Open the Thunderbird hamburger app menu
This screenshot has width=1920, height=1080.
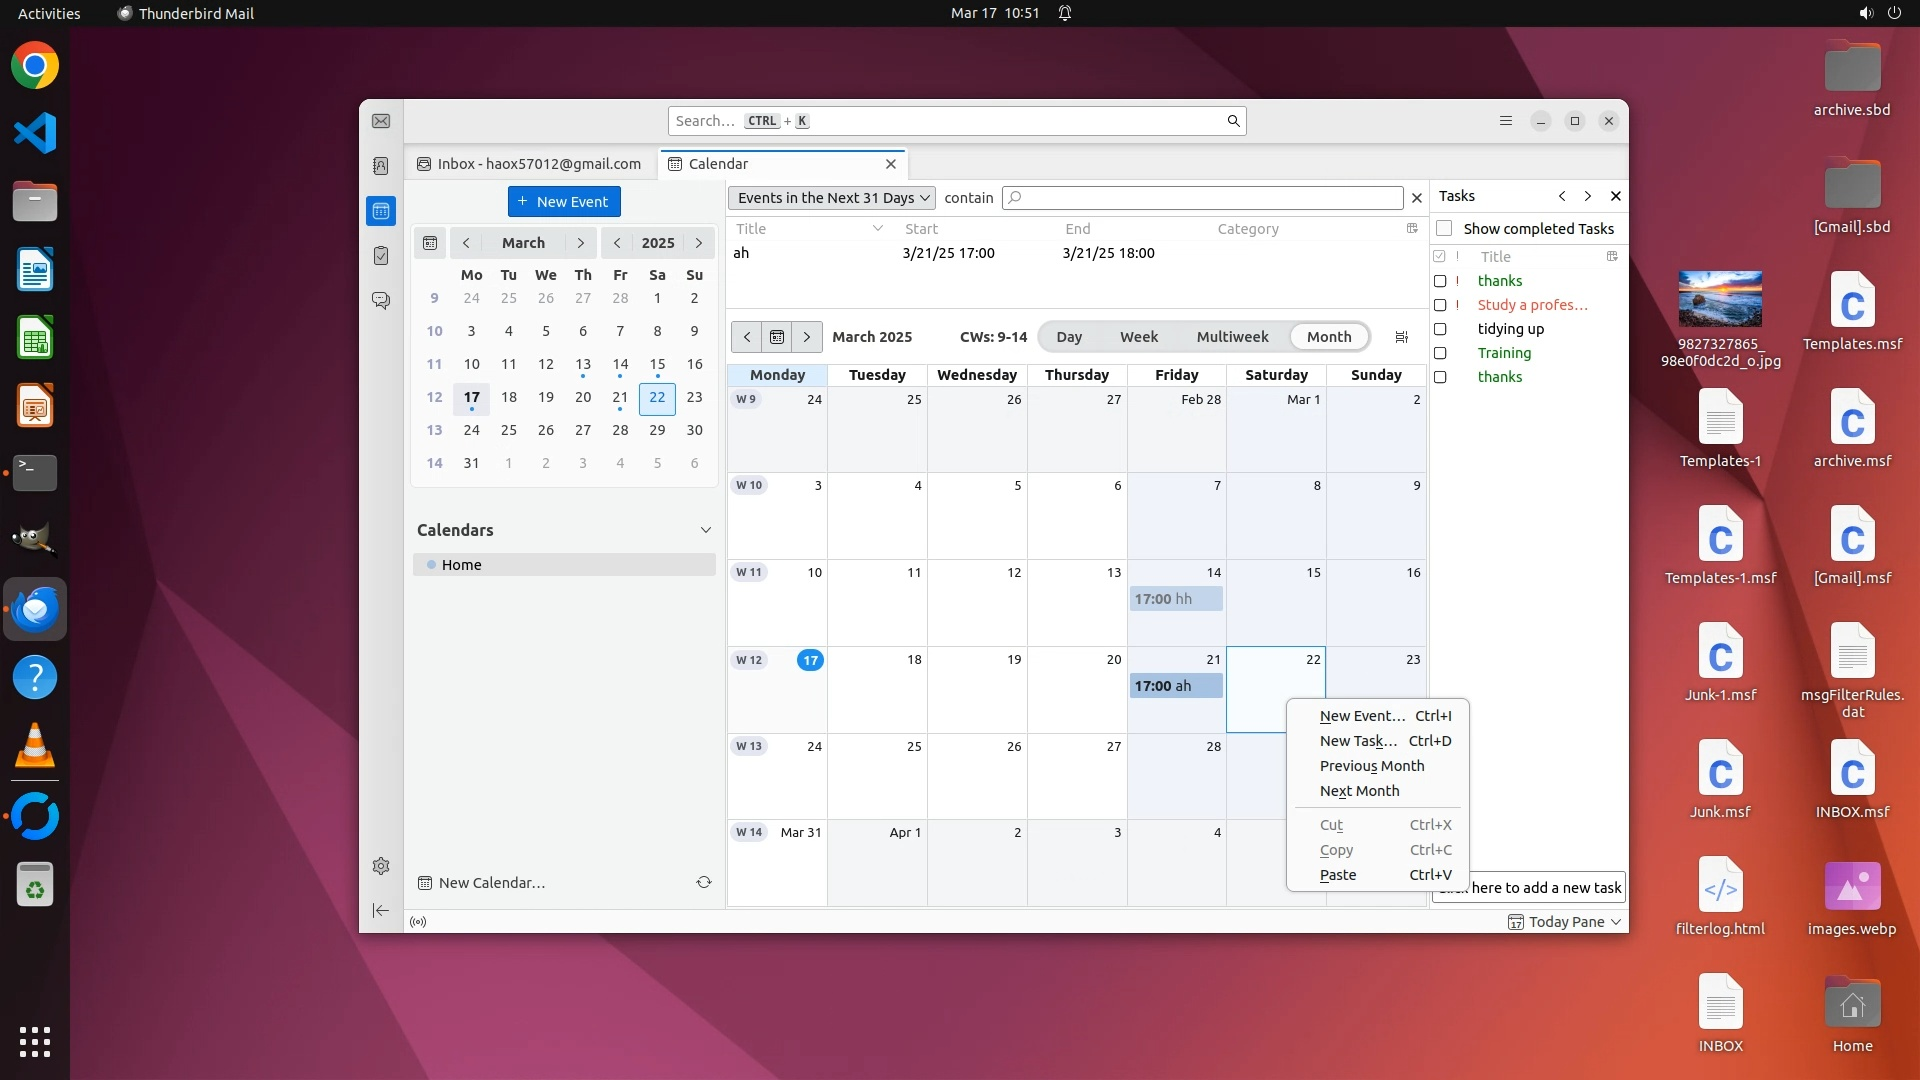(1505, 121)
